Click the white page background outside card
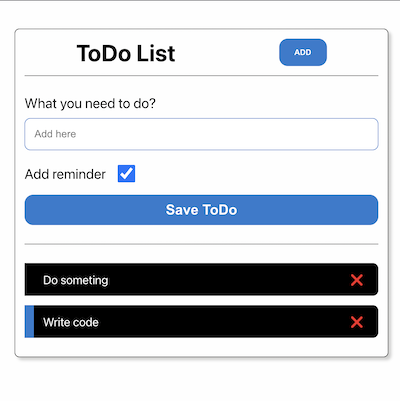This screenshot has width=400, height=401. tap(200, 380)
